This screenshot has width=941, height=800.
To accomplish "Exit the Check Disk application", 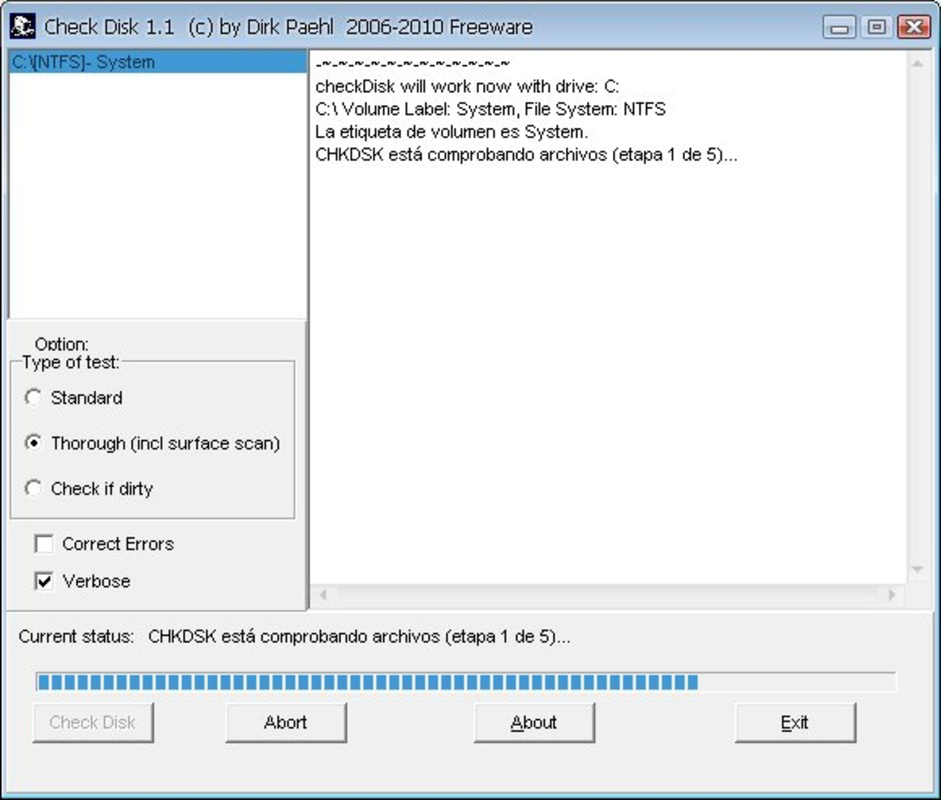I will tap(795, 723).
